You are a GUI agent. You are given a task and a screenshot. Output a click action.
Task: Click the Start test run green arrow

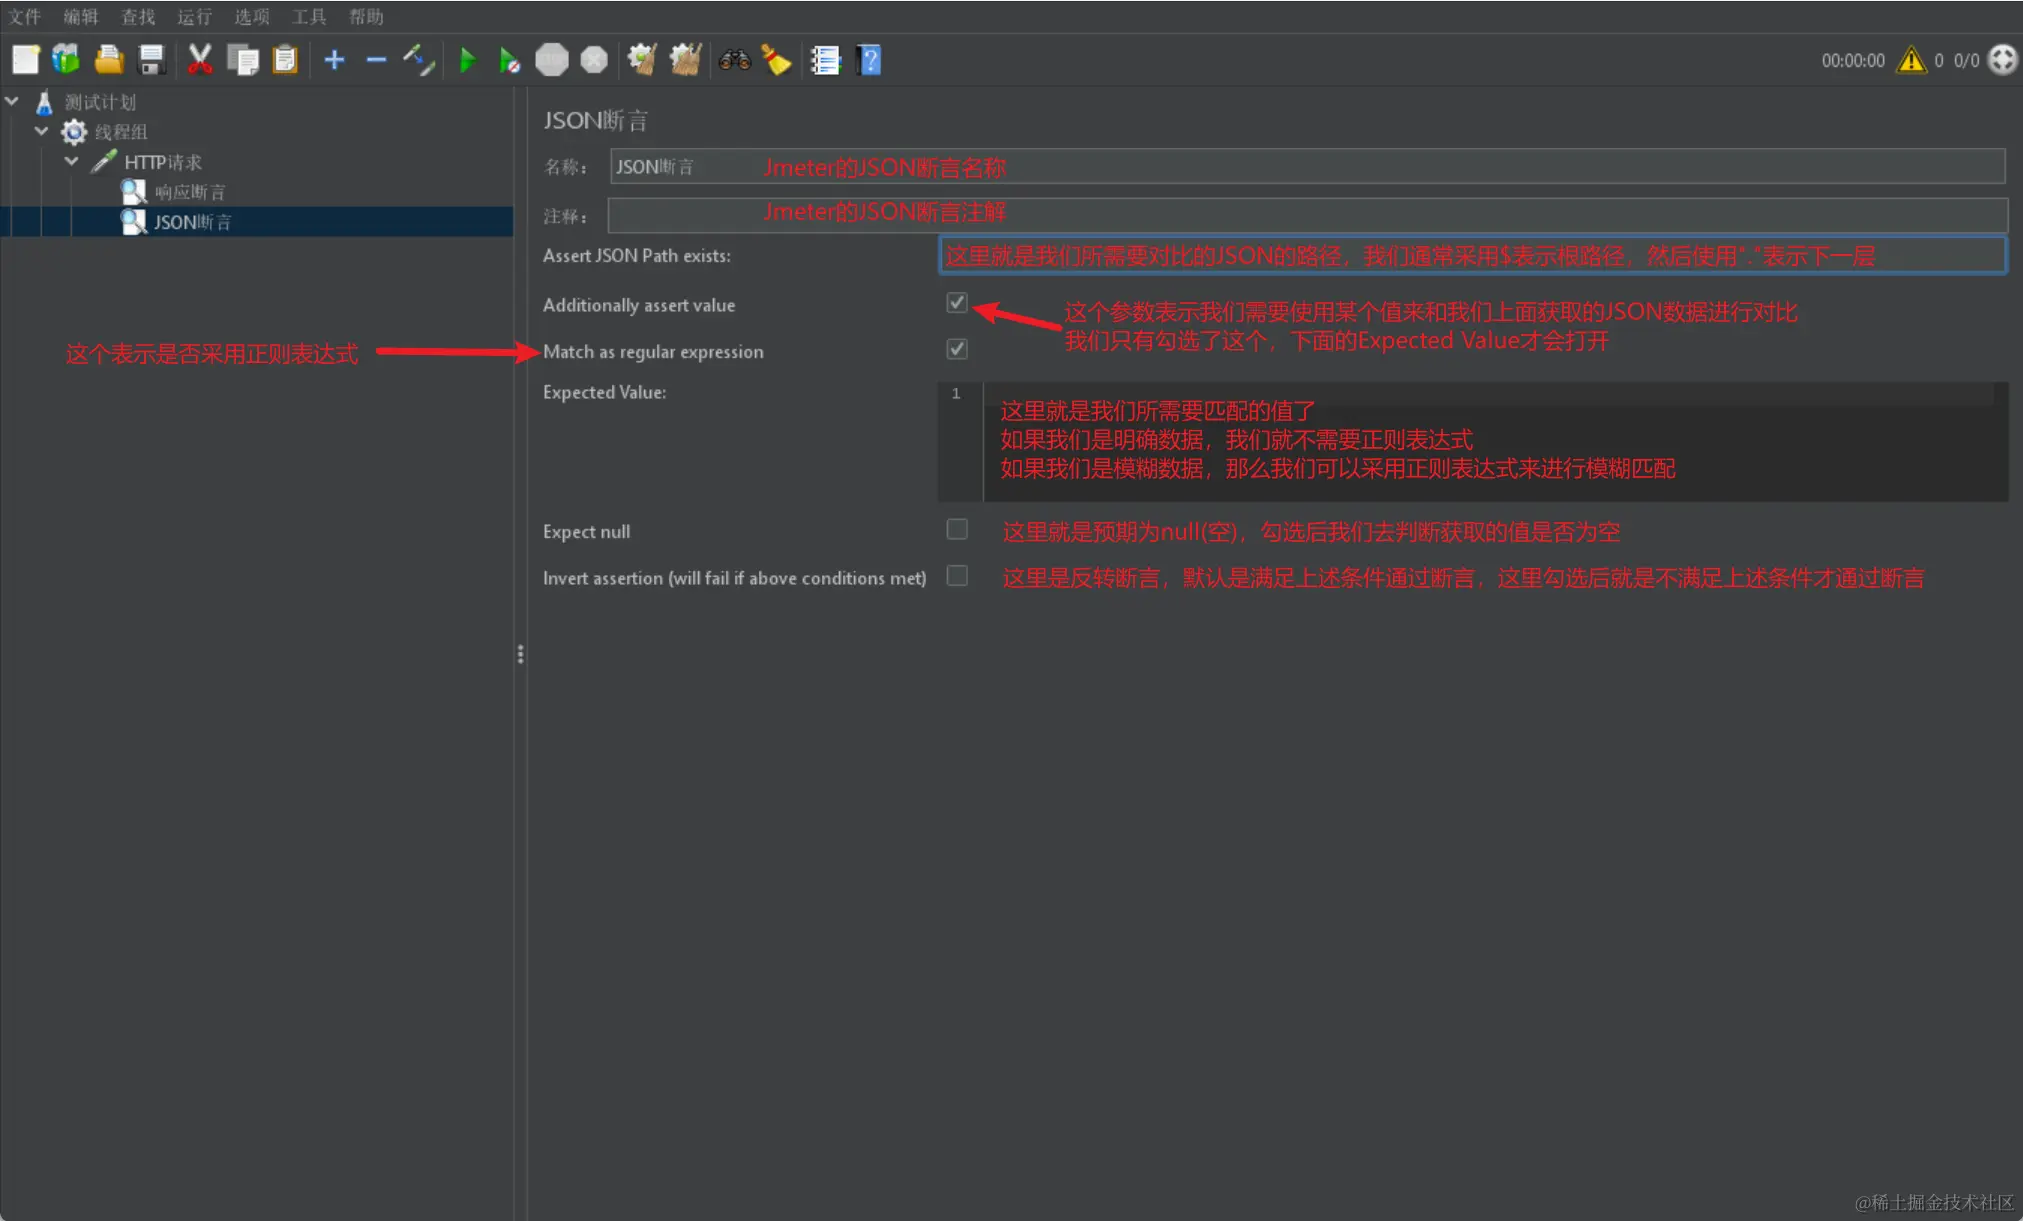point(467,61)
